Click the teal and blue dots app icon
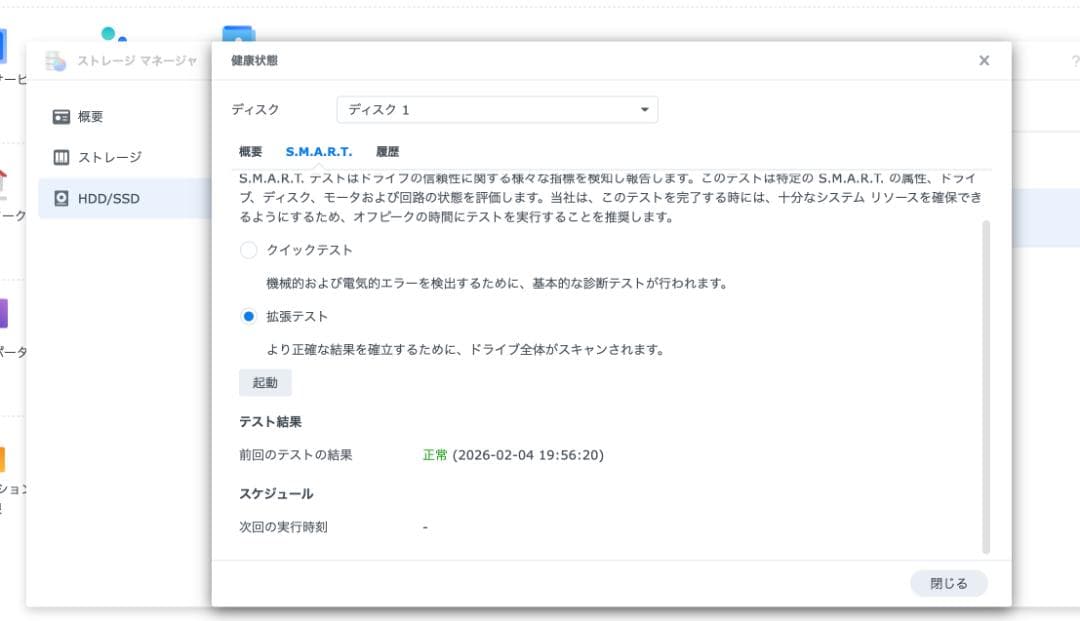Screen dimensions: 1080x621 114,36
